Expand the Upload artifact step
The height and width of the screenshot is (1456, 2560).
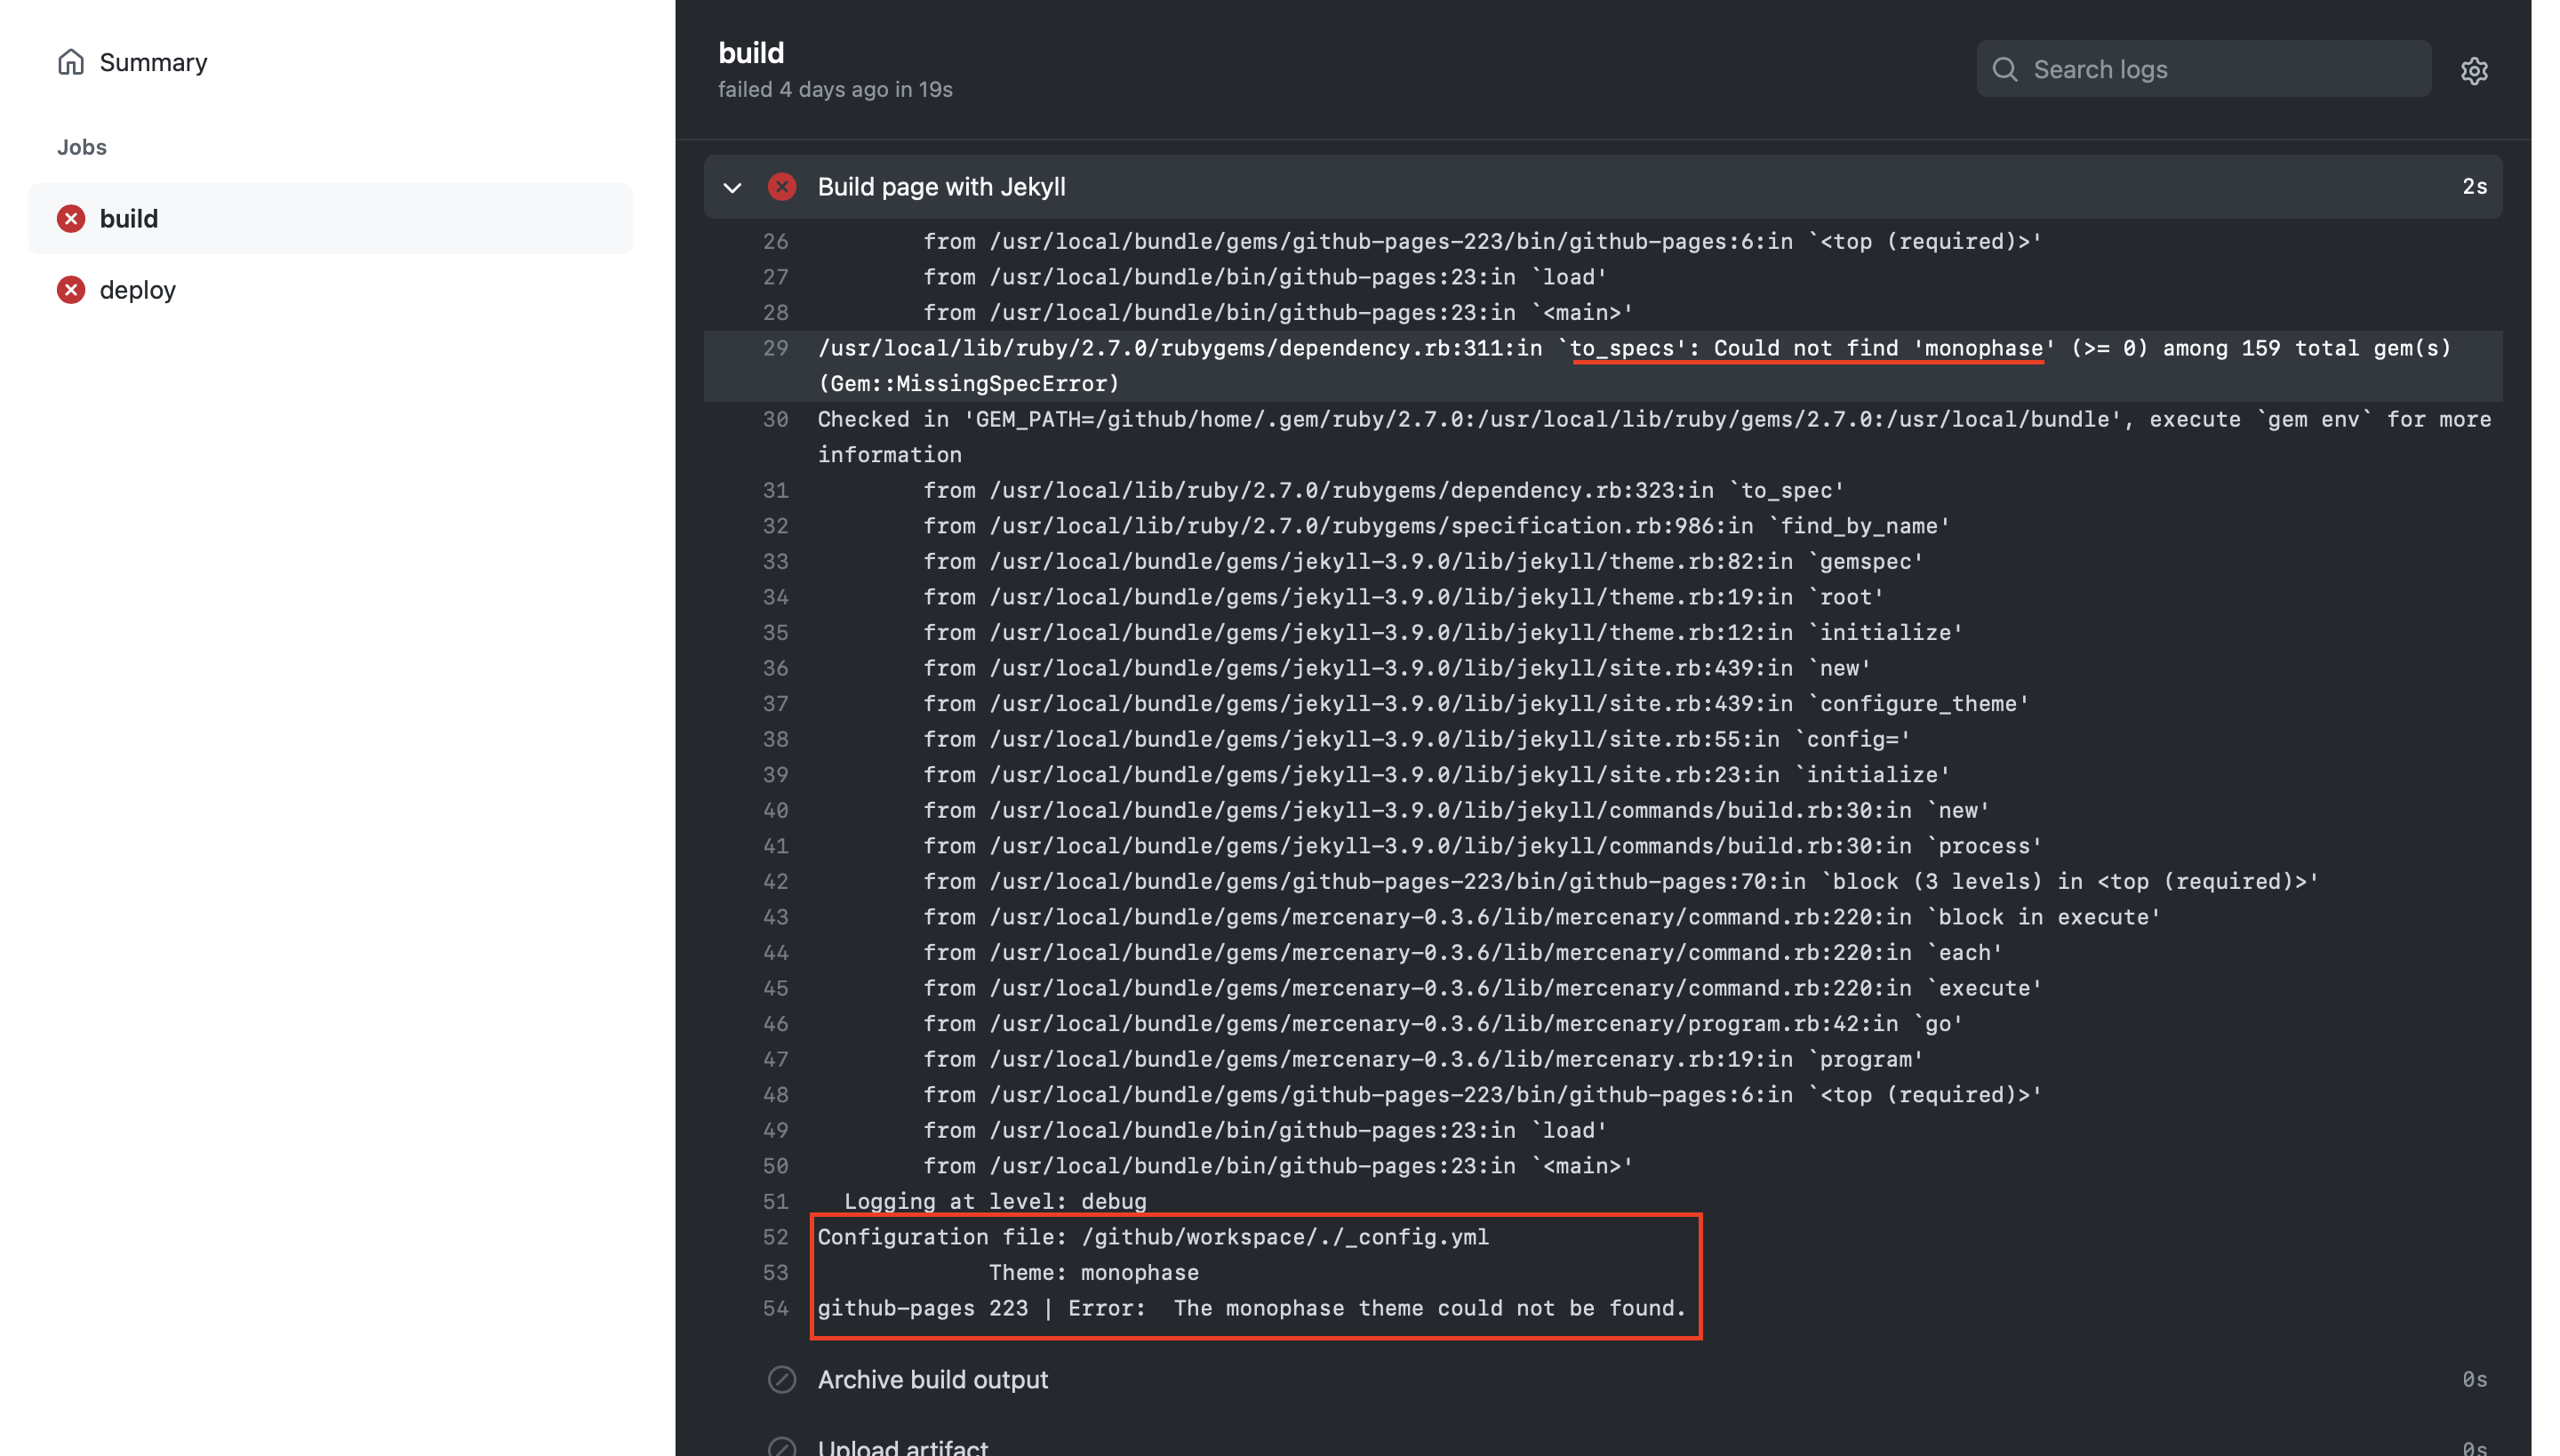902,1446
